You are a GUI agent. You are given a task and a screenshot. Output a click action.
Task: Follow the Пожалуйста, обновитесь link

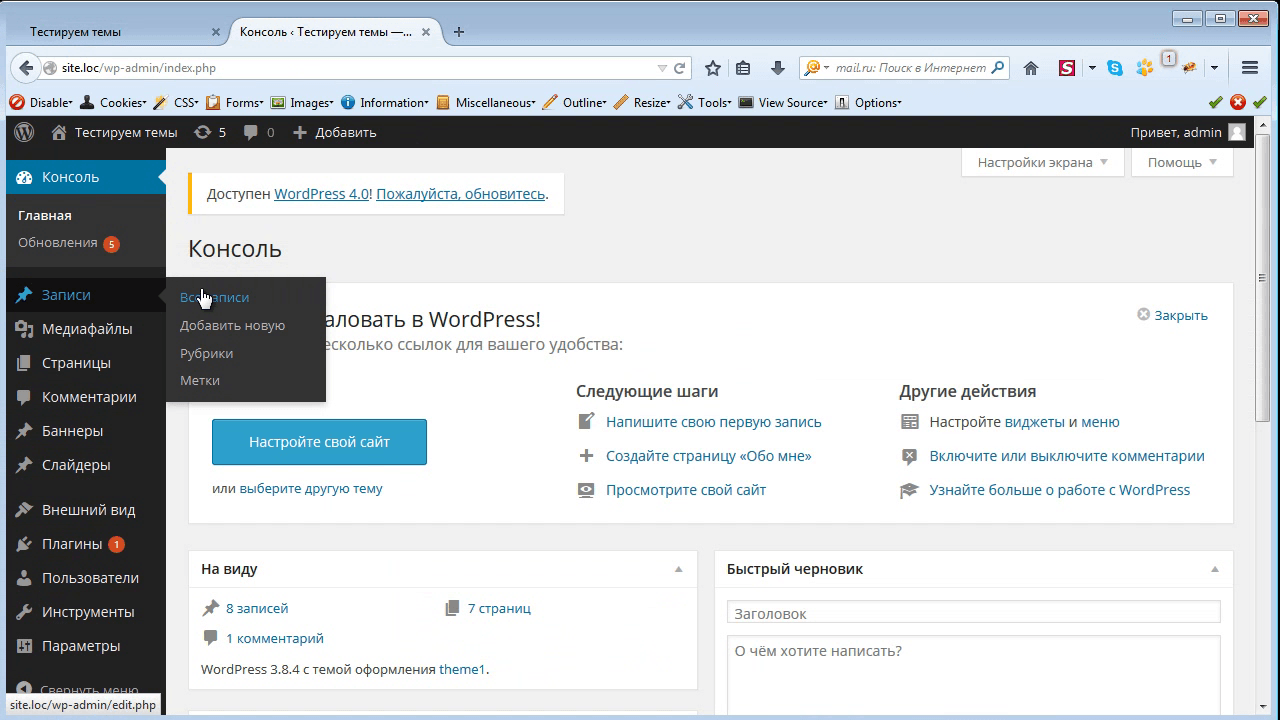pyautogui.click(x=460, y=194)
